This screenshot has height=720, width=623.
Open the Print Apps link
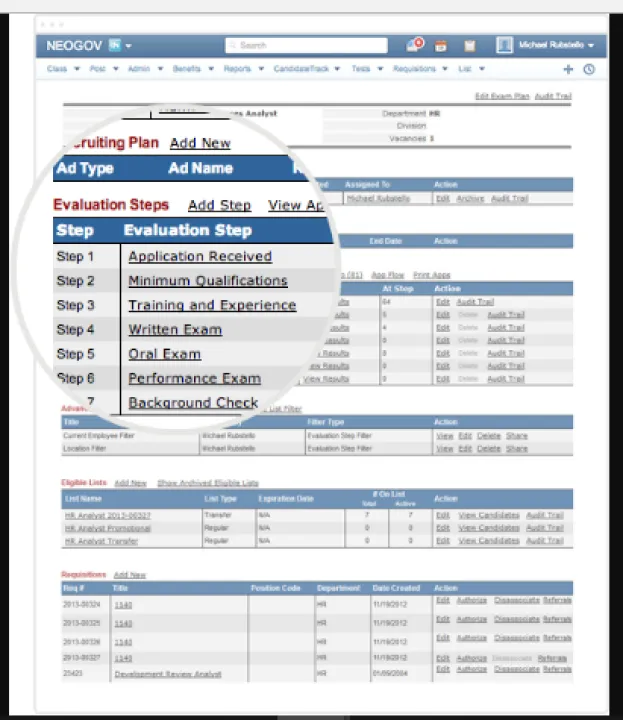point(432,275)
